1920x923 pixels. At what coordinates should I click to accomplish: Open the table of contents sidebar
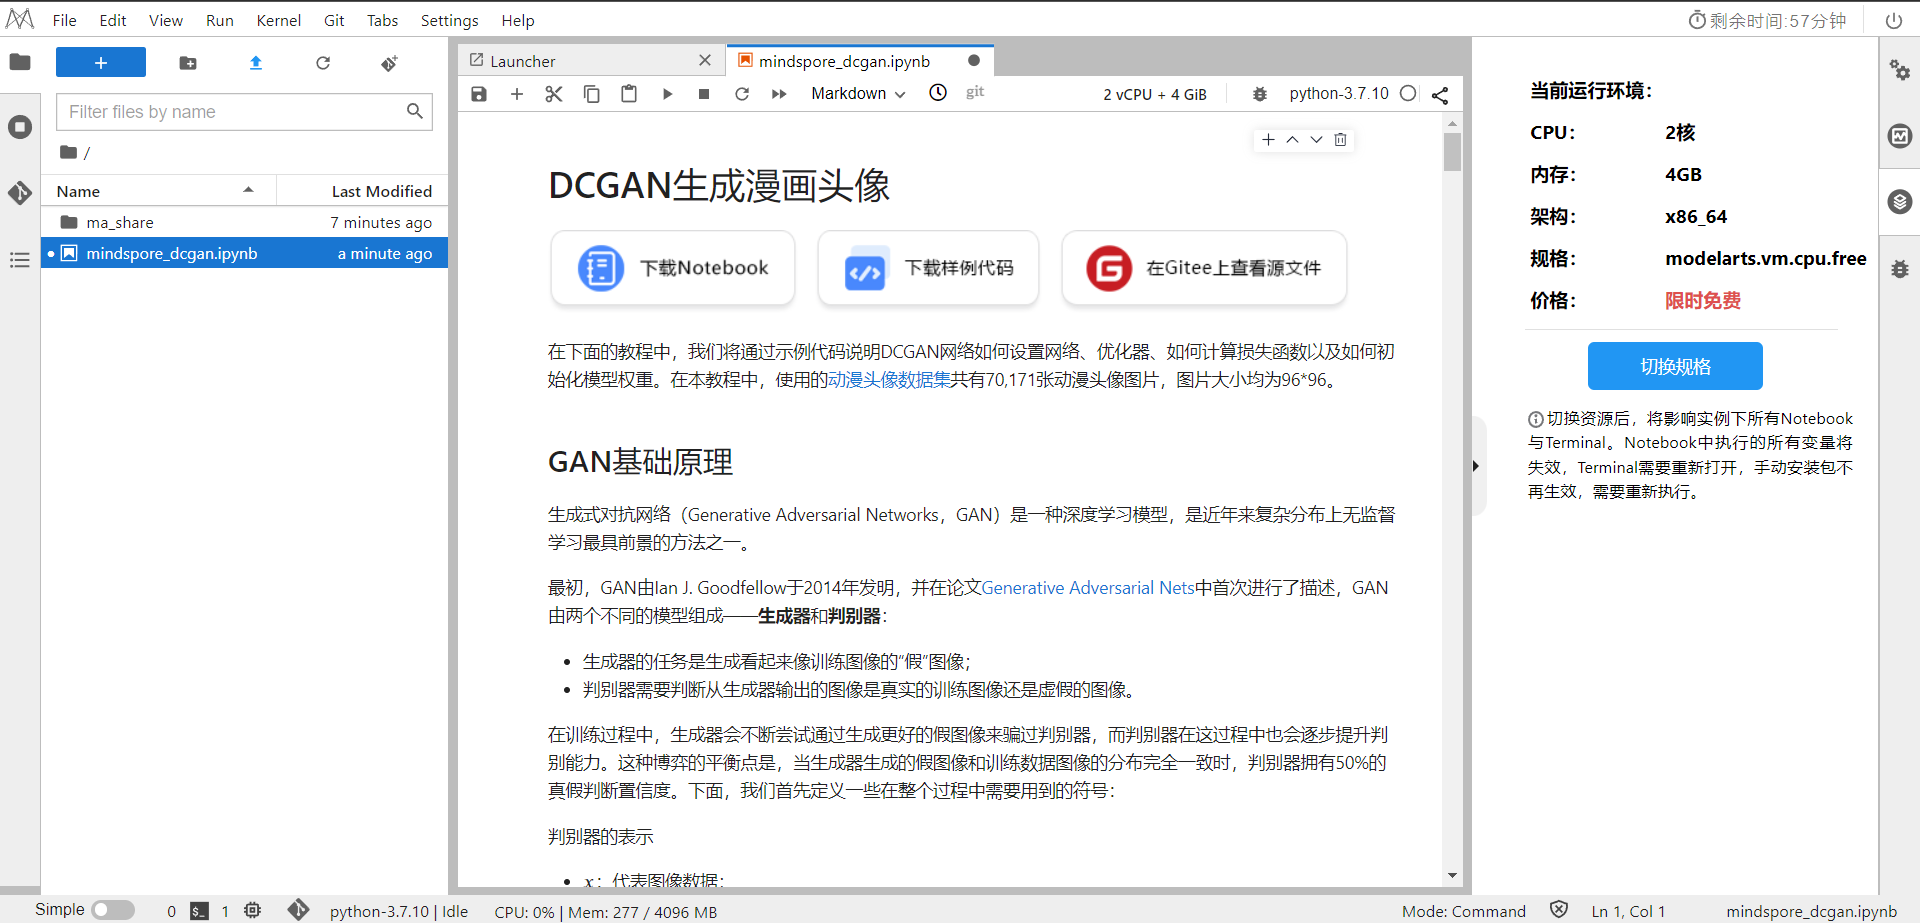coord(19,259)
